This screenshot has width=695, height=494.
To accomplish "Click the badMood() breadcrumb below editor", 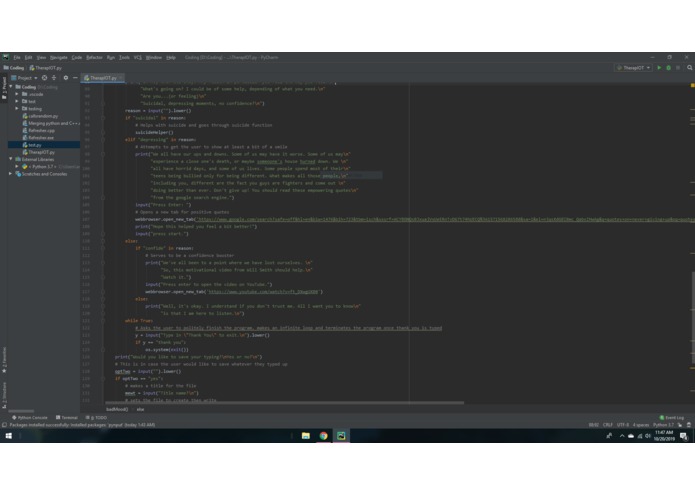I will coord(117,409).
